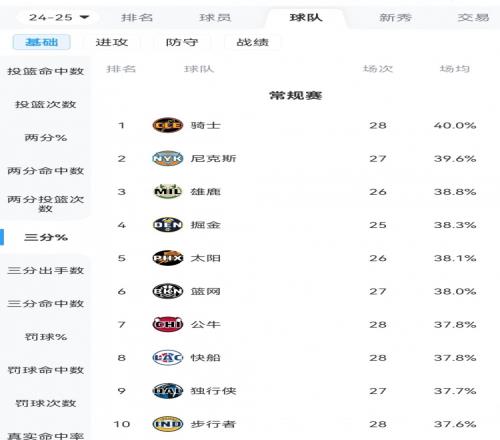Switch to the 排名 tab
Viewport: 500px width, 440px height.
click(137, 17)
